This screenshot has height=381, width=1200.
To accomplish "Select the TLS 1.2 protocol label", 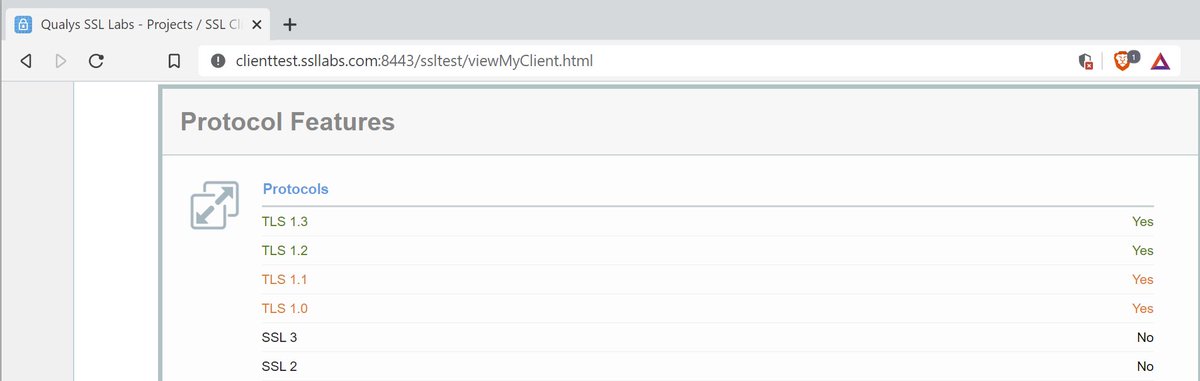I will [285, 250].
